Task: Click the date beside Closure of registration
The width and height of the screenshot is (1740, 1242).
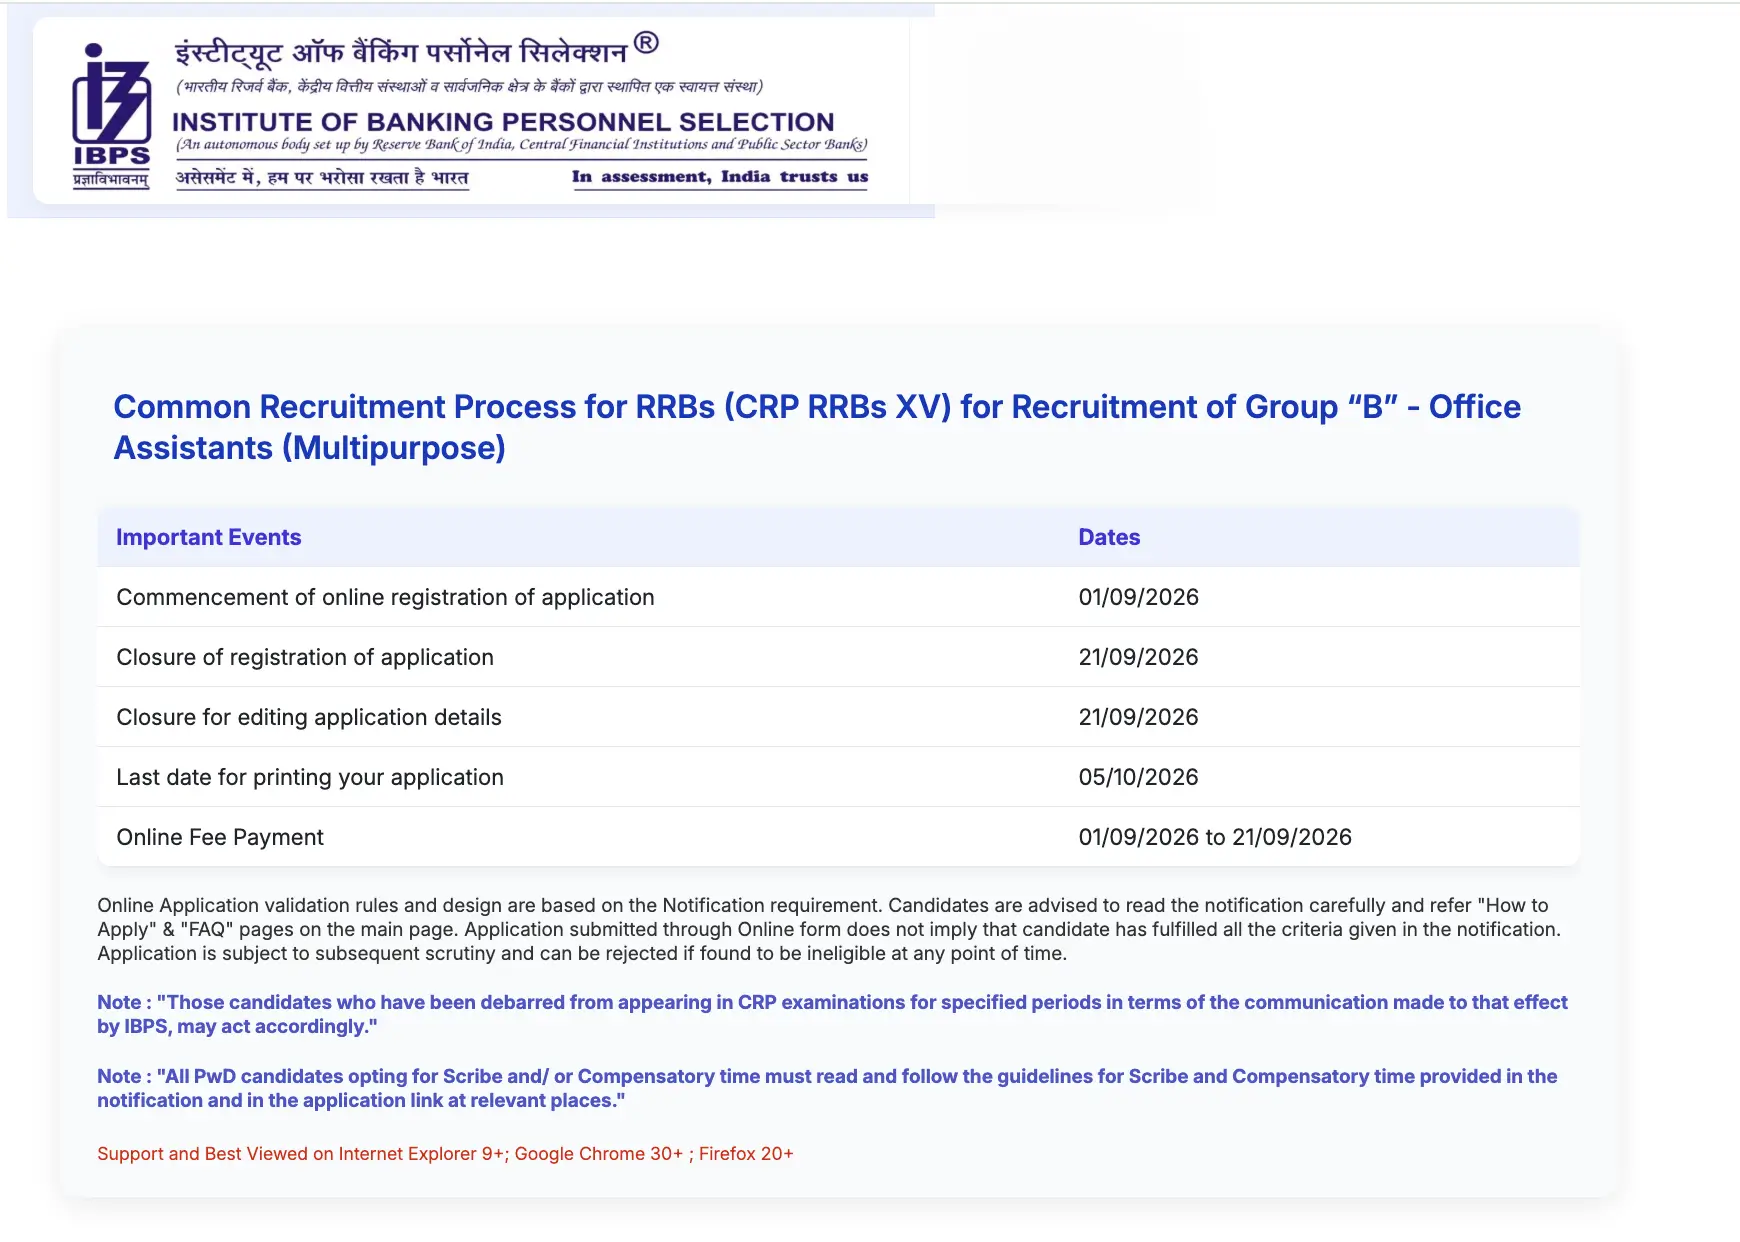Action: coord(1138,657)
